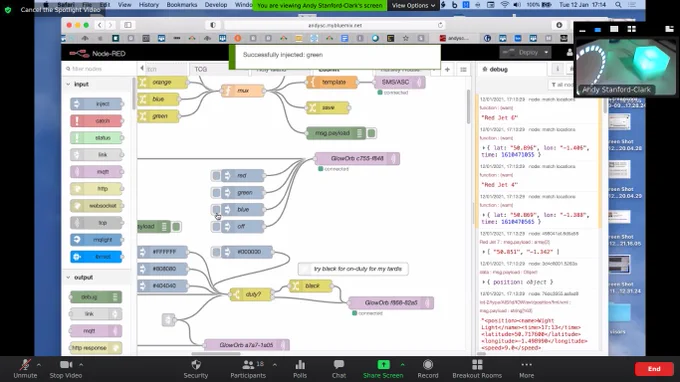Select the websocket node in palette
This screenshot has width=680, height=382.
[x=96, y=206]
